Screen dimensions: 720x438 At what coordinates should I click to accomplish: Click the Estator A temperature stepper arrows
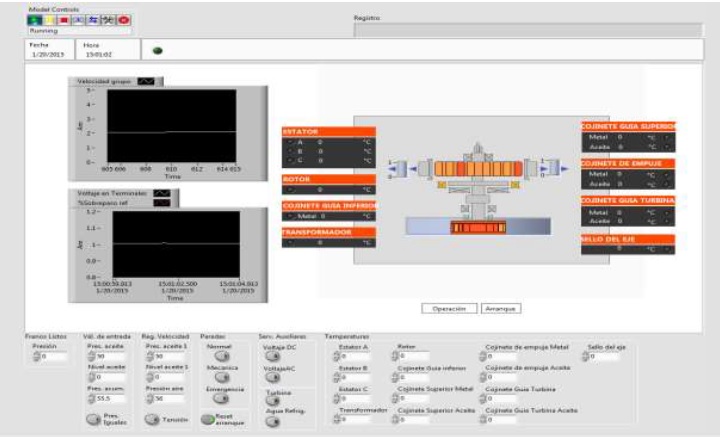pyautogui.click(x=334, y=357)
